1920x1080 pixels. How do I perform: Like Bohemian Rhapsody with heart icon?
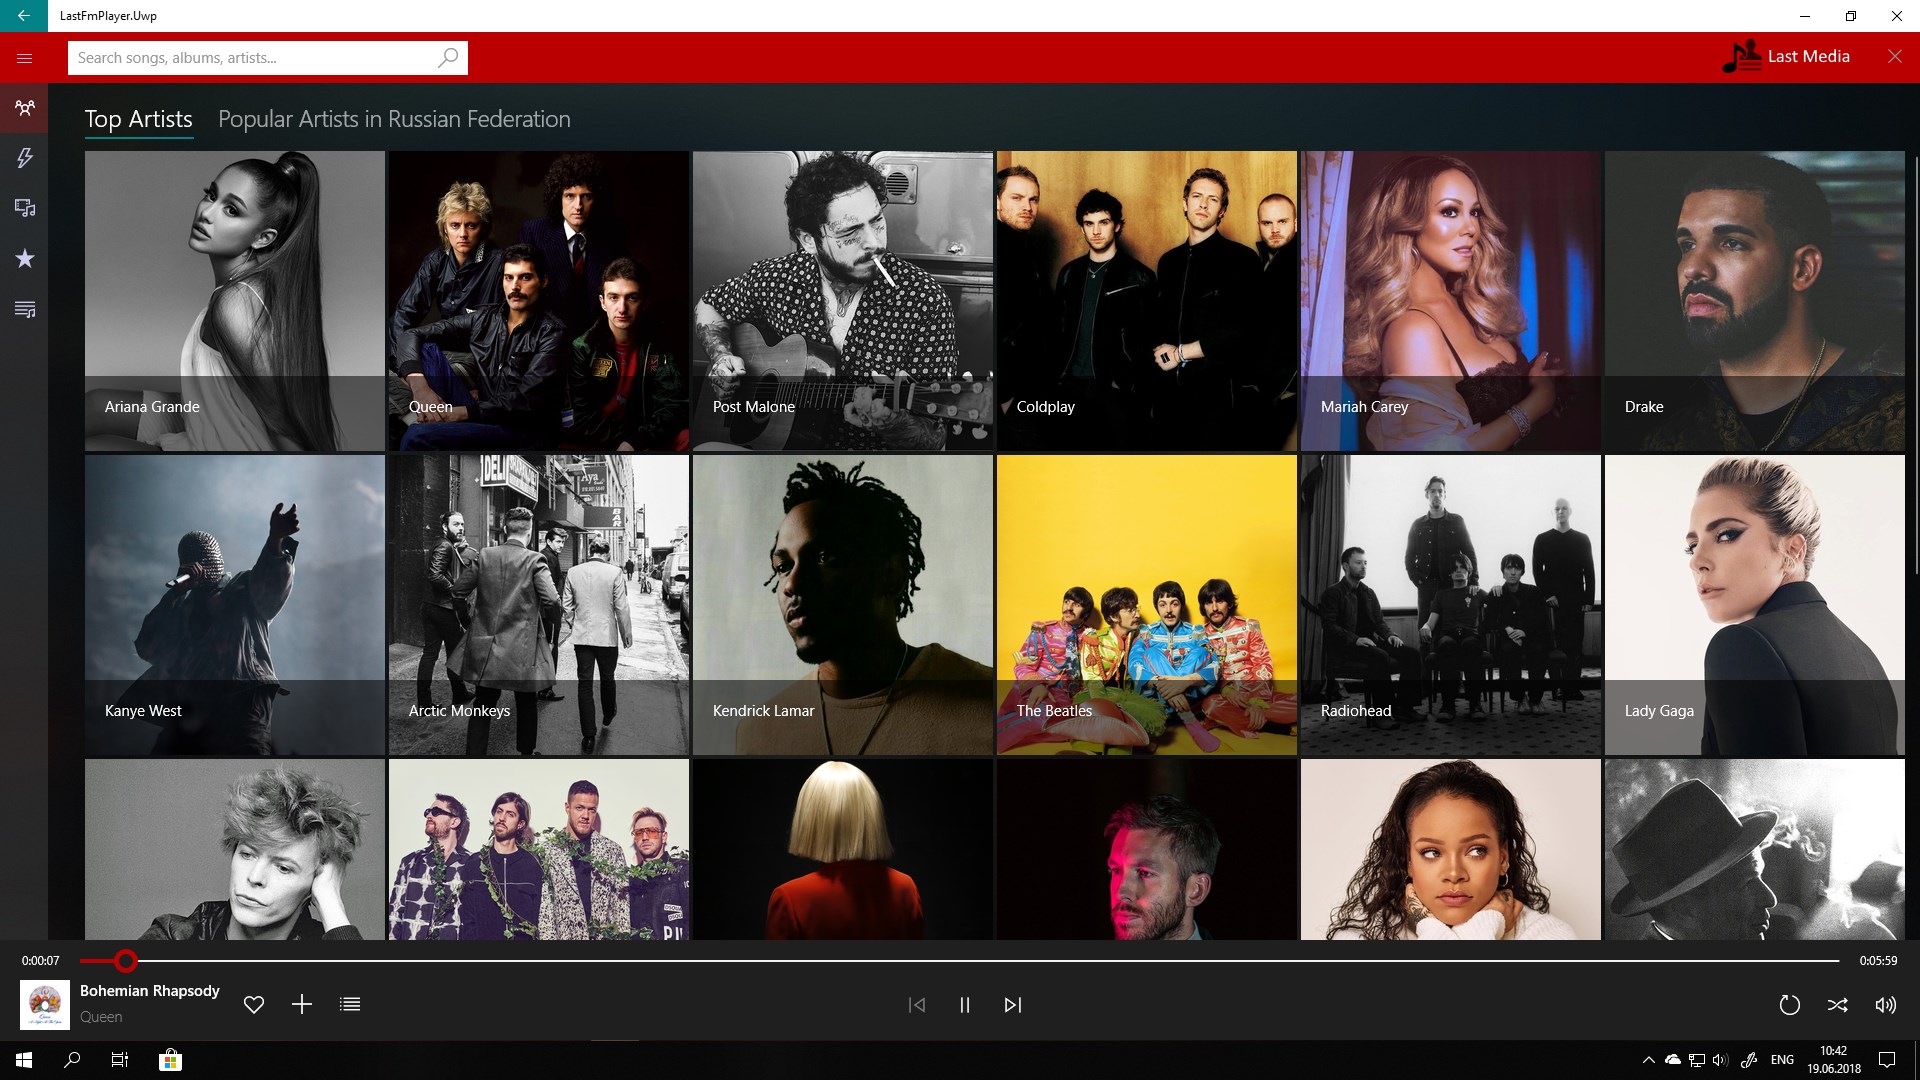(x=254, y=1005)
